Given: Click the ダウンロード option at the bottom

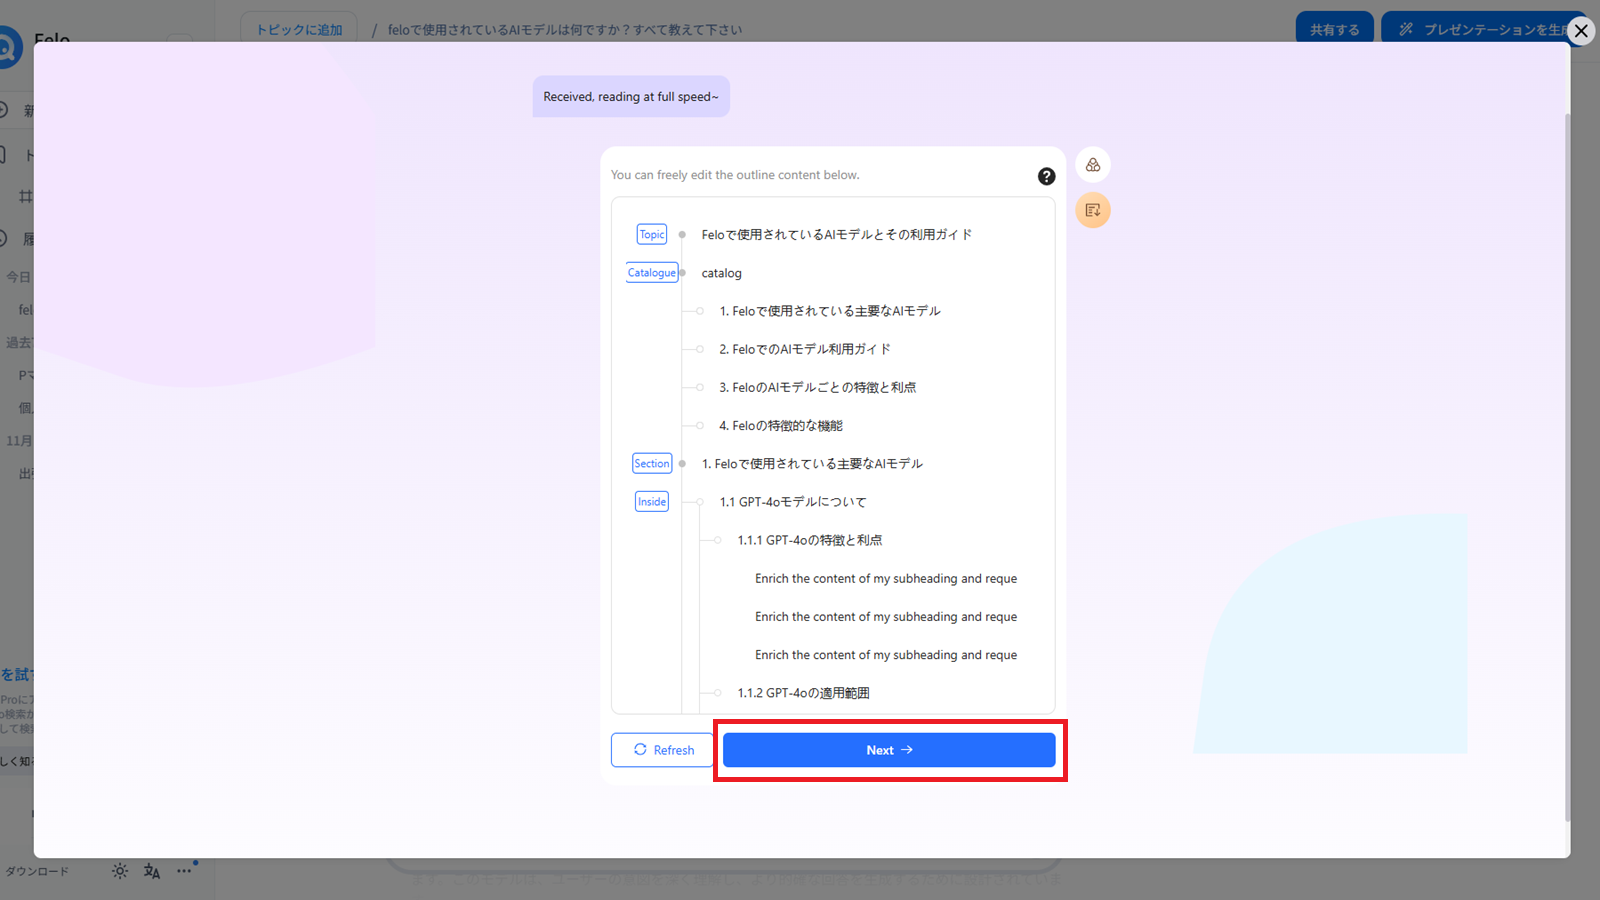Looking at the screenshot, I should (38, 871).
